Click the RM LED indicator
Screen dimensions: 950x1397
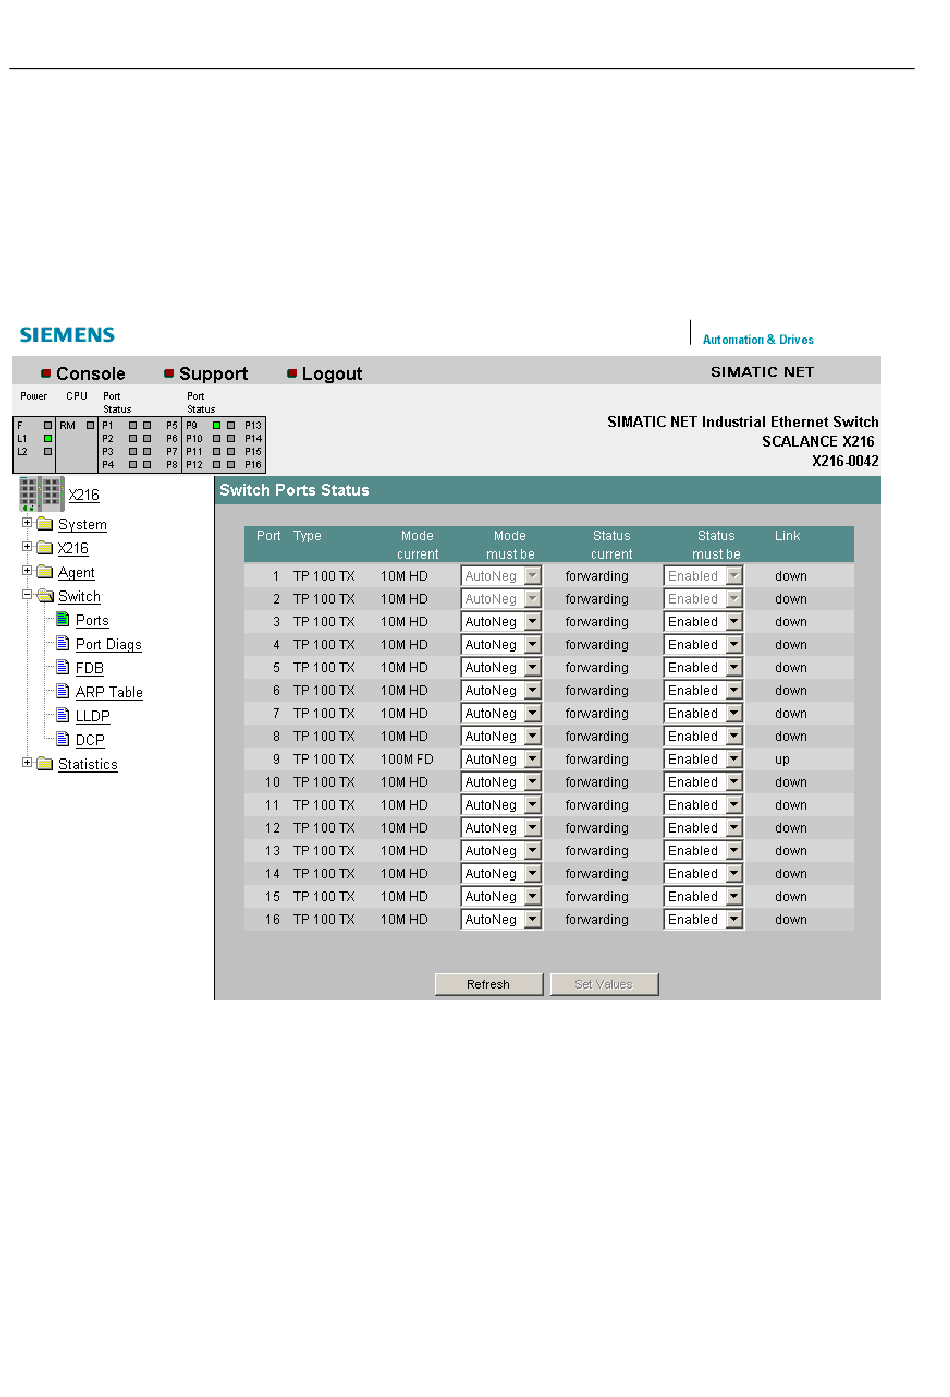(x=90, y=425)
